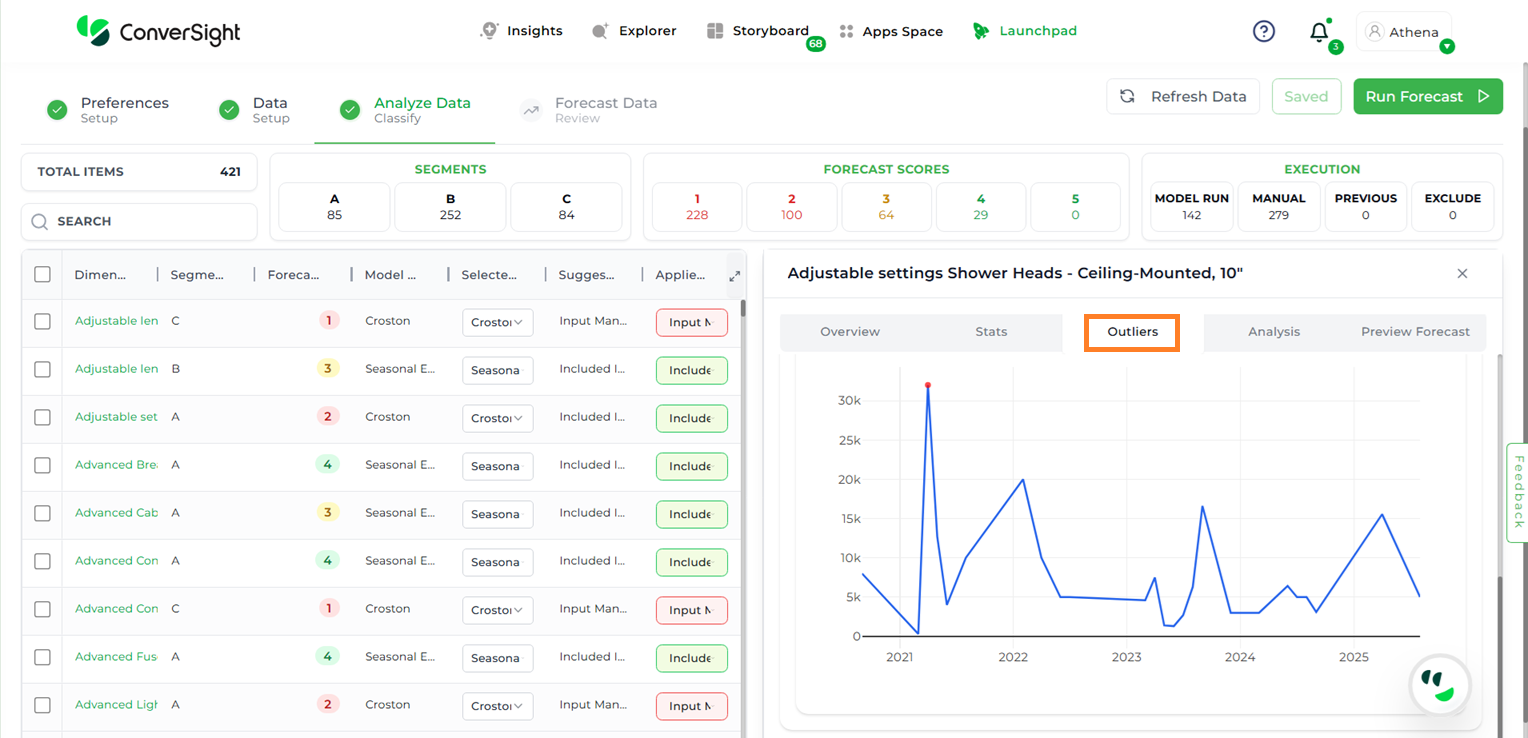Viewport: 1528px width, 738px height.
Task: Close the Shower Heads detail panel
Action: click(1462, 274)
